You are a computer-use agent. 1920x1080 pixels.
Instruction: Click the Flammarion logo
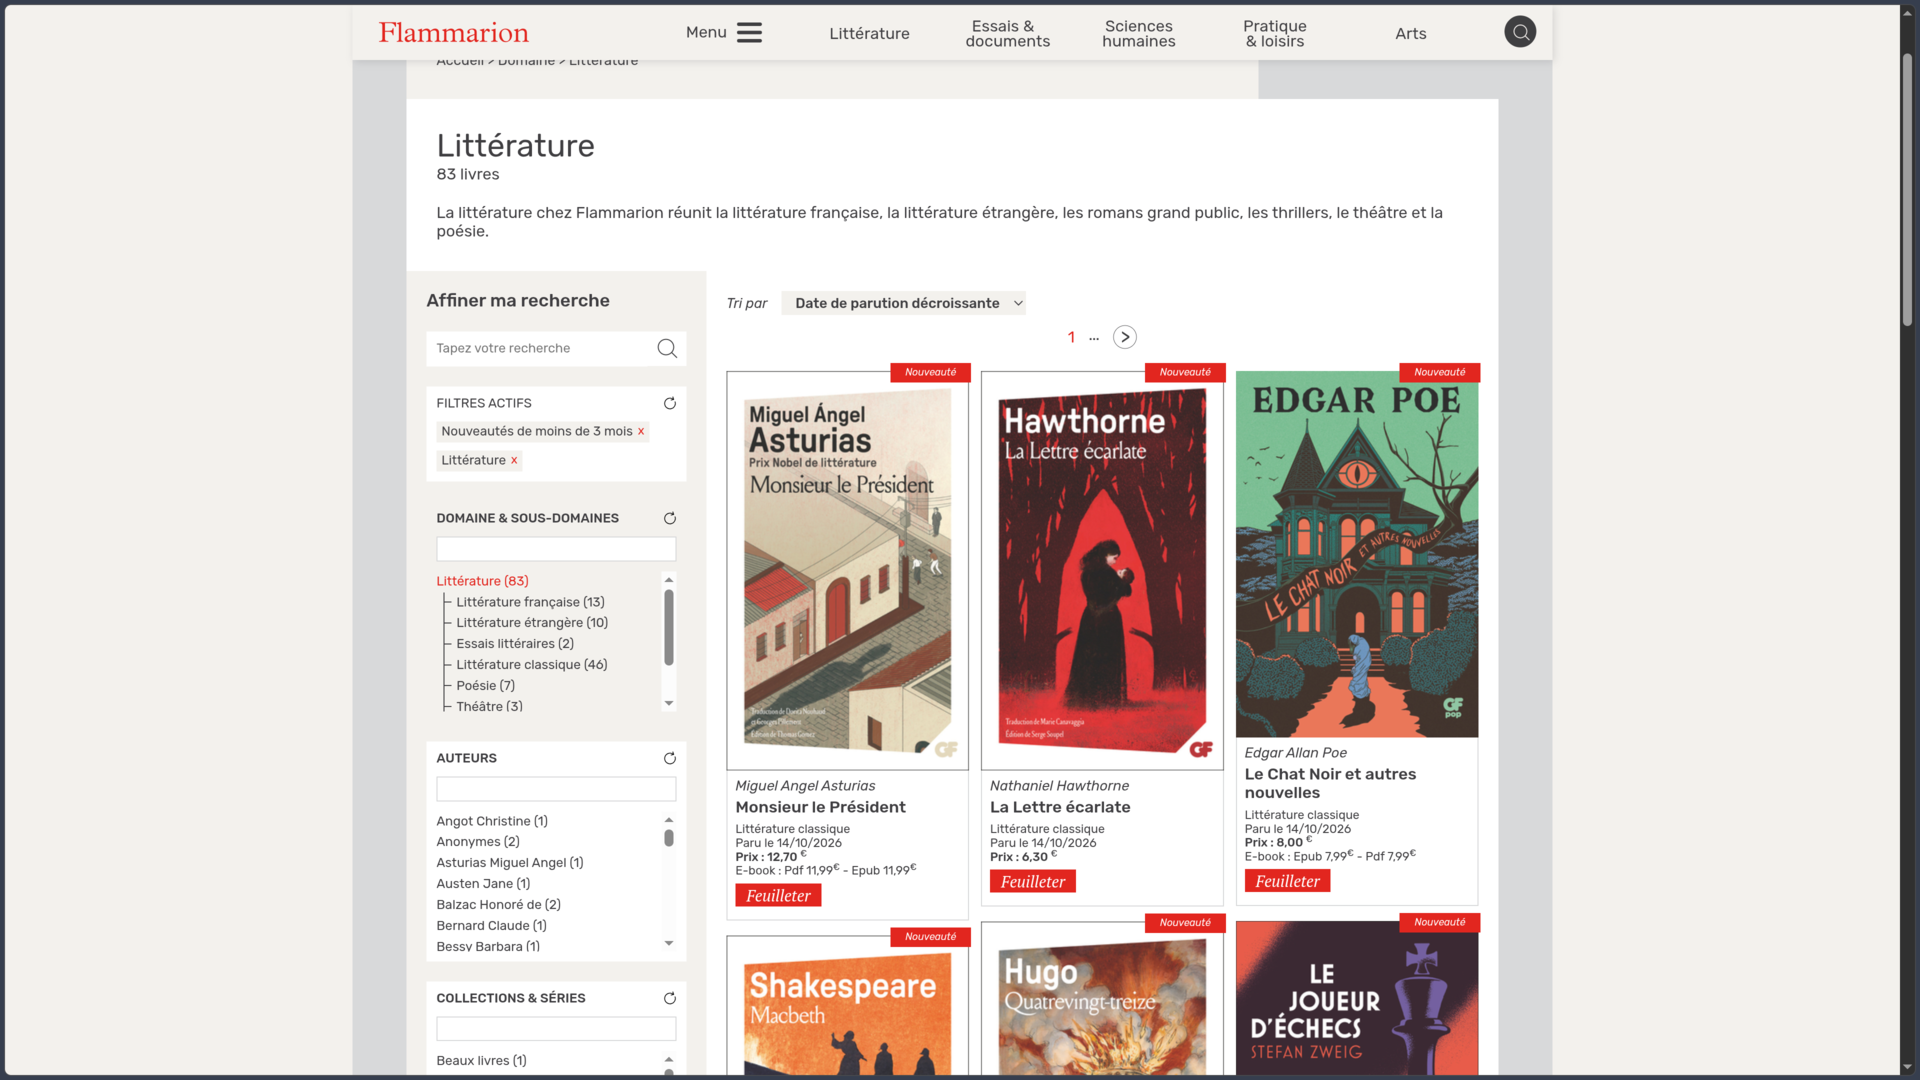tap(454, 33)
